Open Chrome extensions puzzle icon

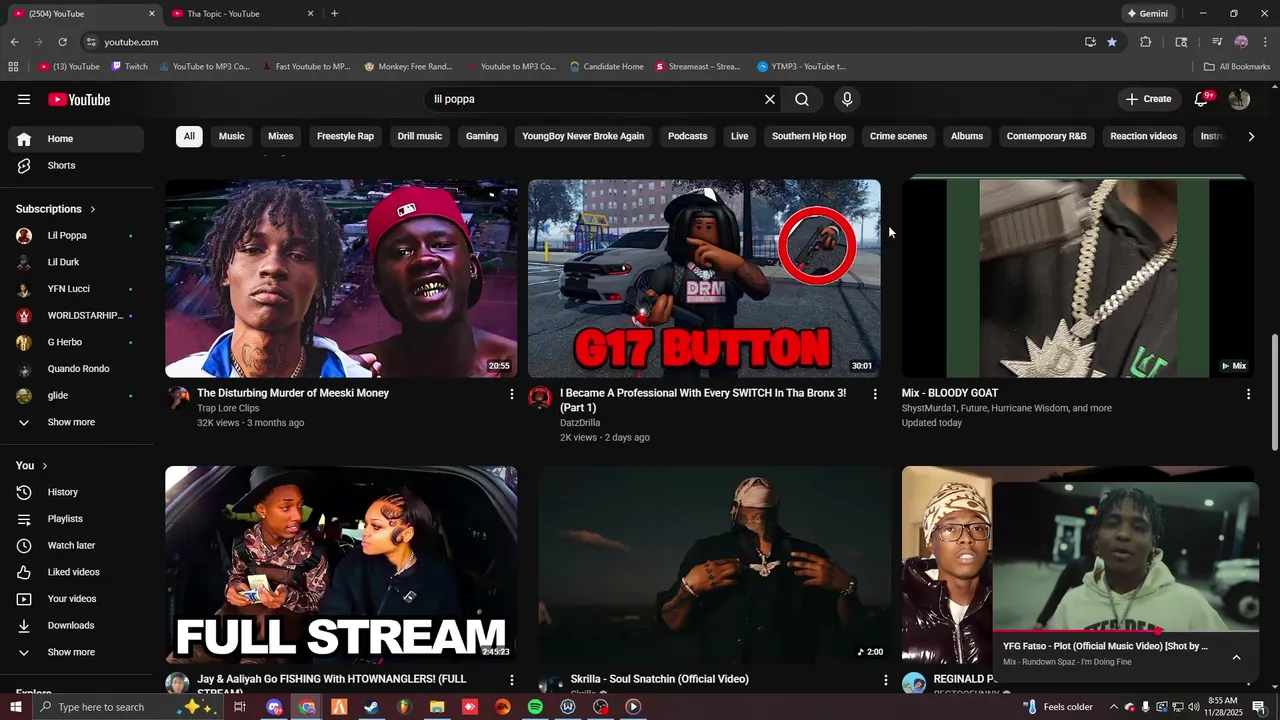point(1146,42)
